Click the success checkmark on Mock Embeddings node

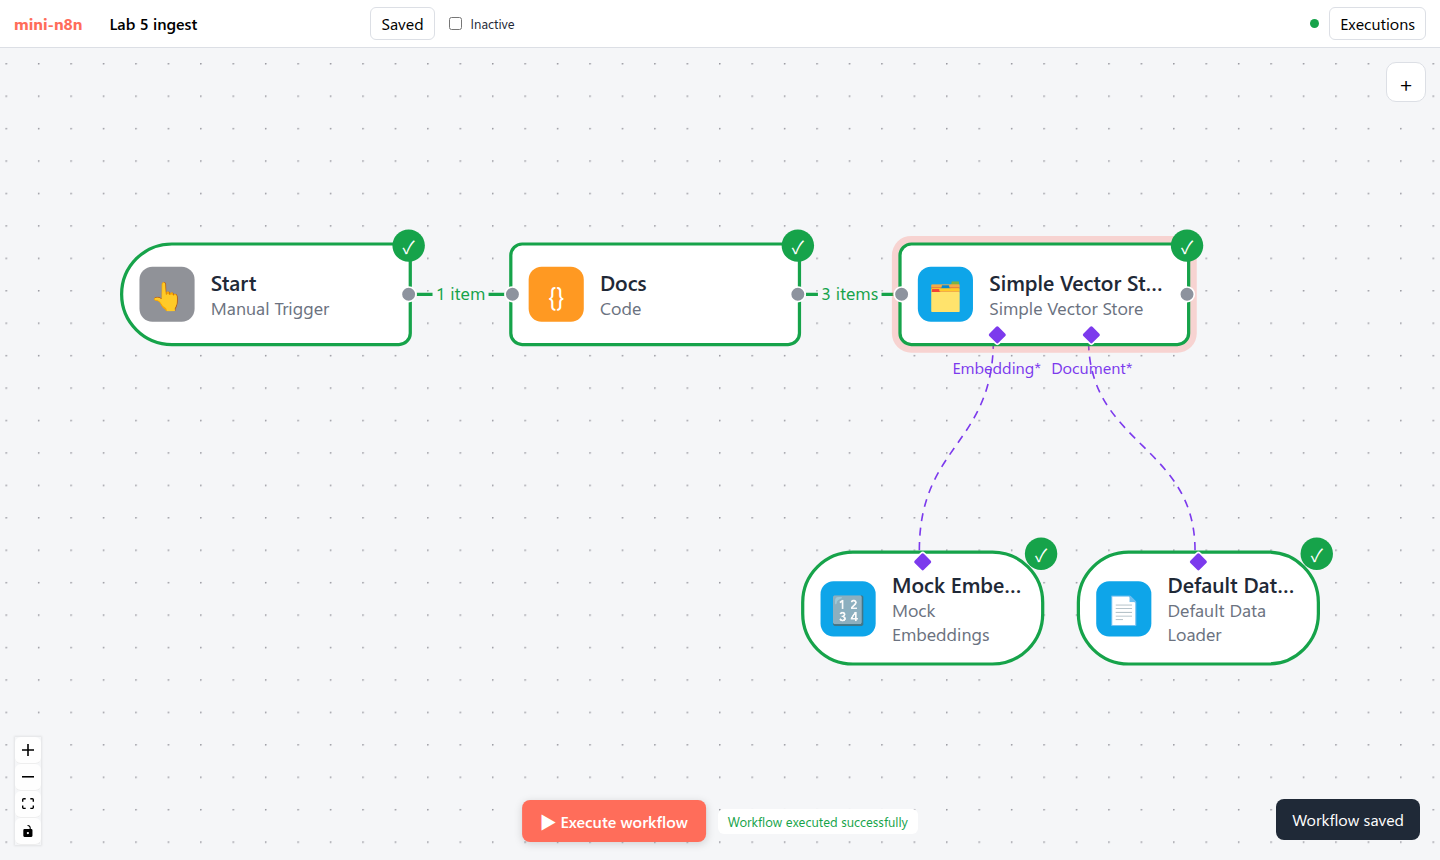click(1041, 554)
